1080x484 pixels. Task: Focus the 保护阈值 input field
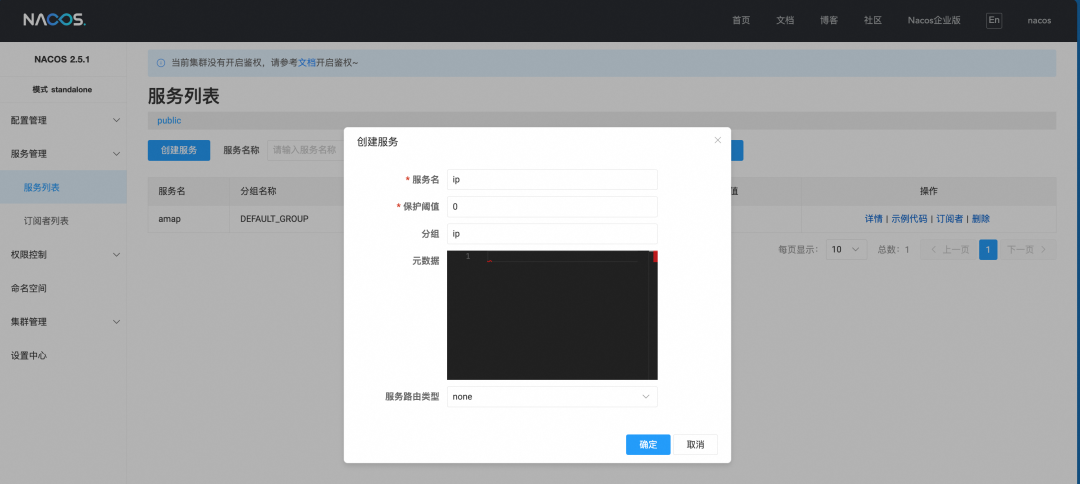click(x=552, y=207)
